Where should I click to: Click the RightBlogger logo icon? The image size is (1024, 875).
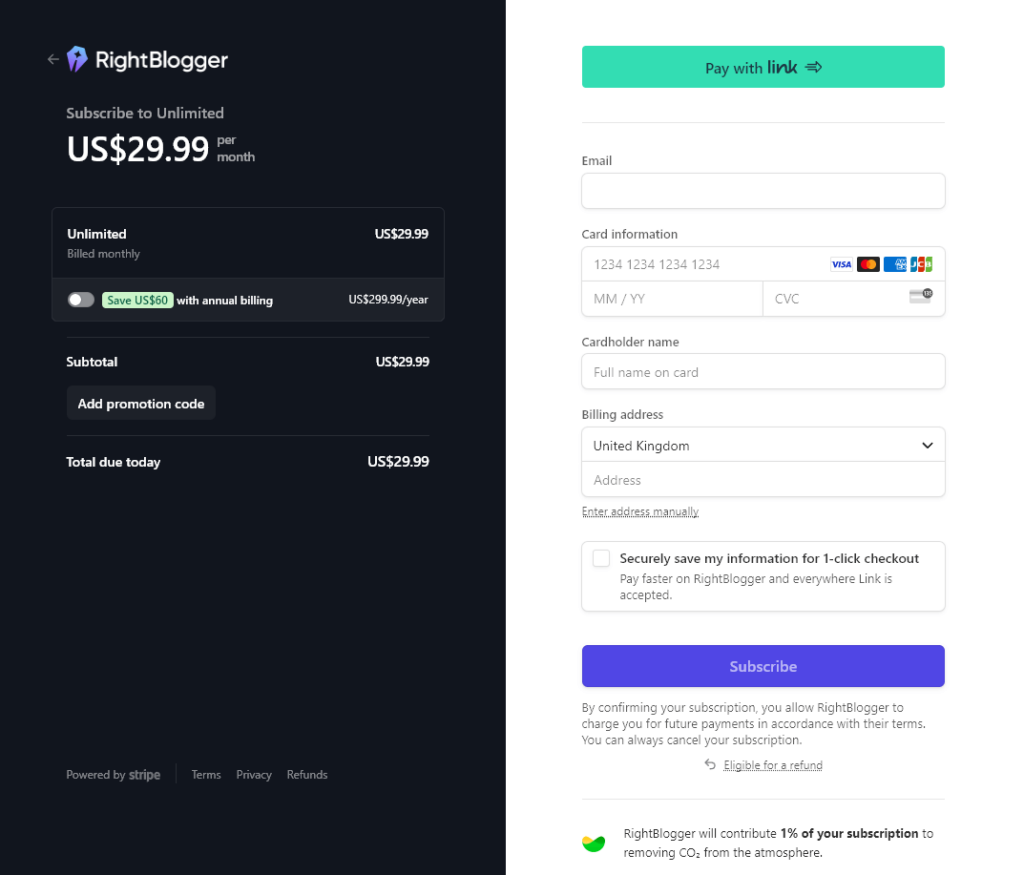(78, 59)
